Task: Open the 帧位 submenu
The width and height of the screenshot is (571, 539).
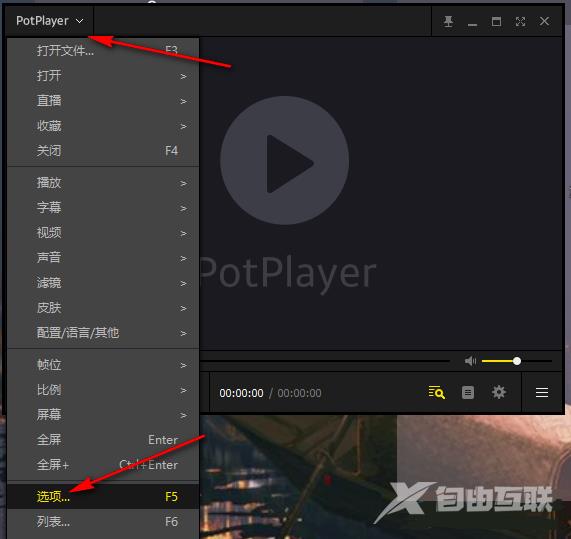Action: click(x=103, y=365)
